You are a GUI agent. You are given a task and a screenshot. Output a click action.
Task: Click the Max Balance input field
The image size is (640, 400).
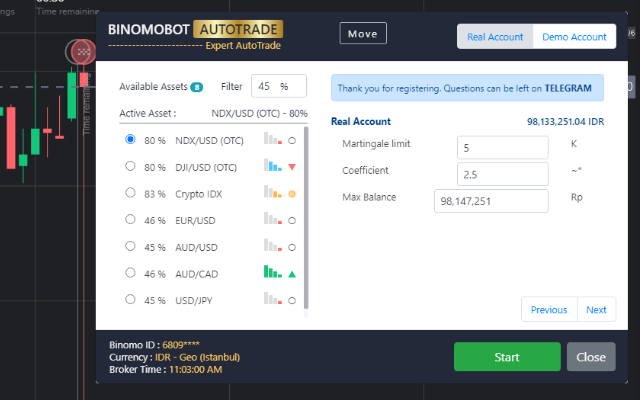pyautogui.click(x=491, y=201)
